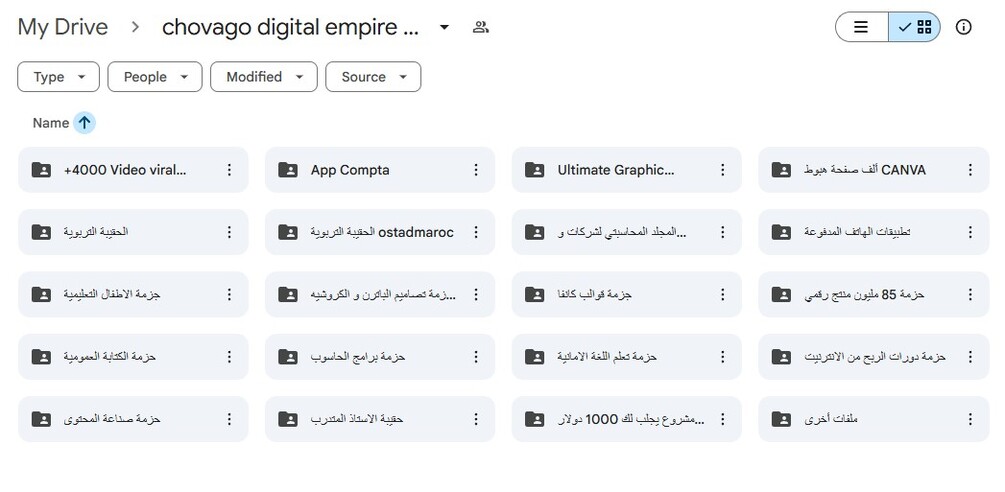Screen dimensions: 1005x492
Task: Open the Ultimate Graphic folder
Action: pyautogui.click(x=615, y=170)
